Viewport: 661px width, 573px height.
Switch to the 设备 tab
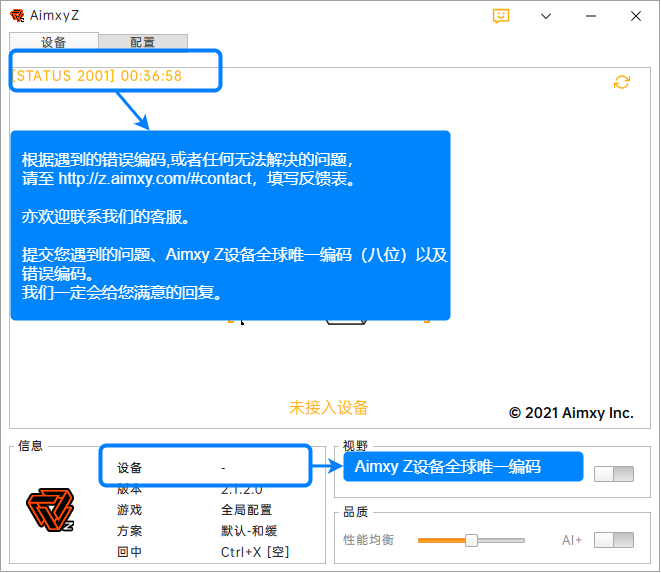point(54,42)
